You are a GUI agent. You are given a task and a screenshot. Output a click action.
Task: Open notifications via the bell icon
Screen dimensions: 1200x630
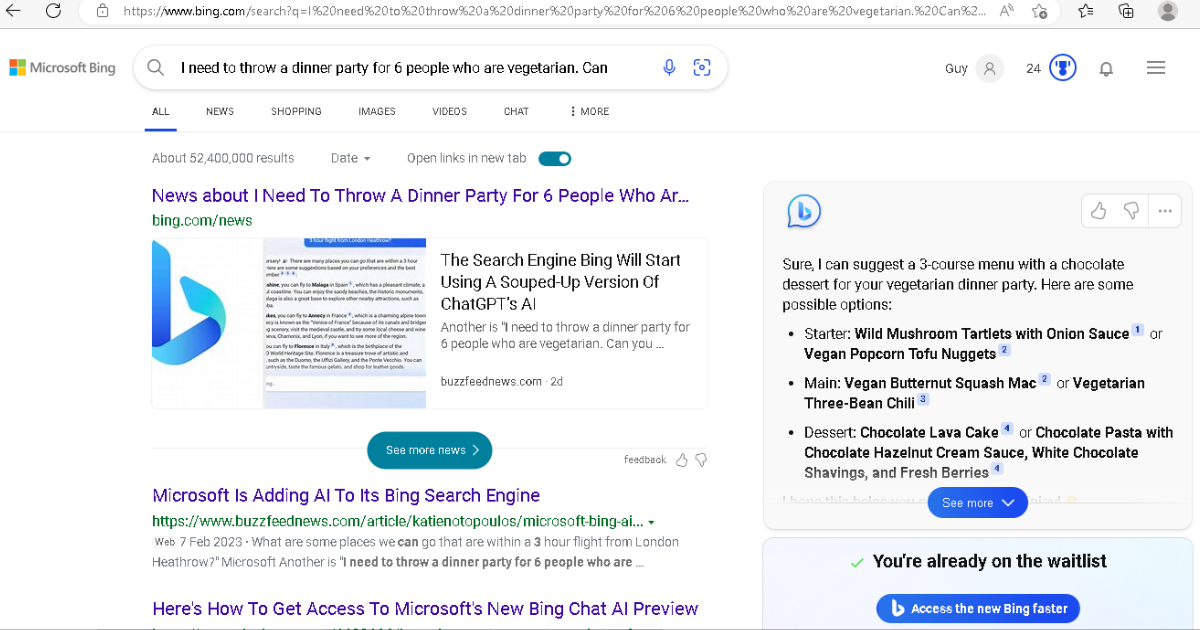1106,67
